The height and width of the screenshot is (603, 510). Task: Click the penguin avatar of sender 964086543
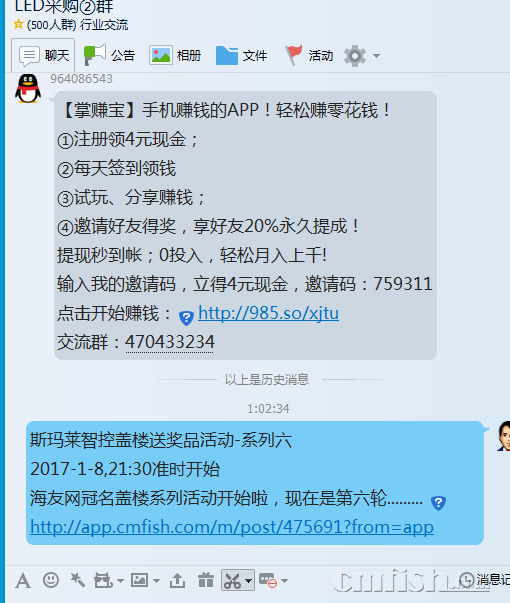[28, 88]
